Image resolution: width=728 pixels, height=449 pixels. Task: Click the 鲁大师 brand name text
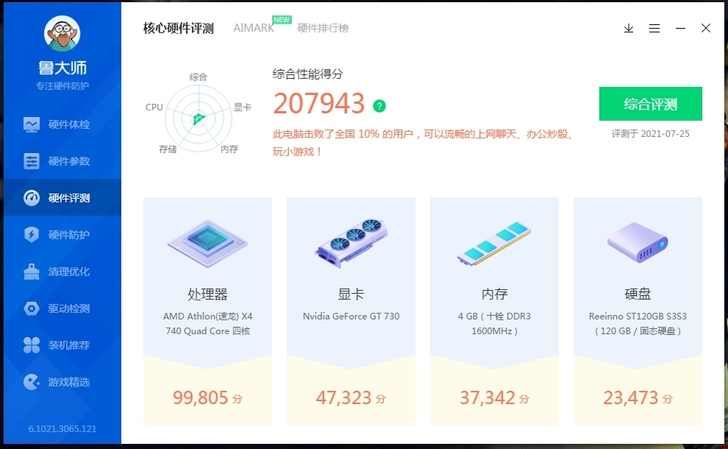(x=63, y=68)
